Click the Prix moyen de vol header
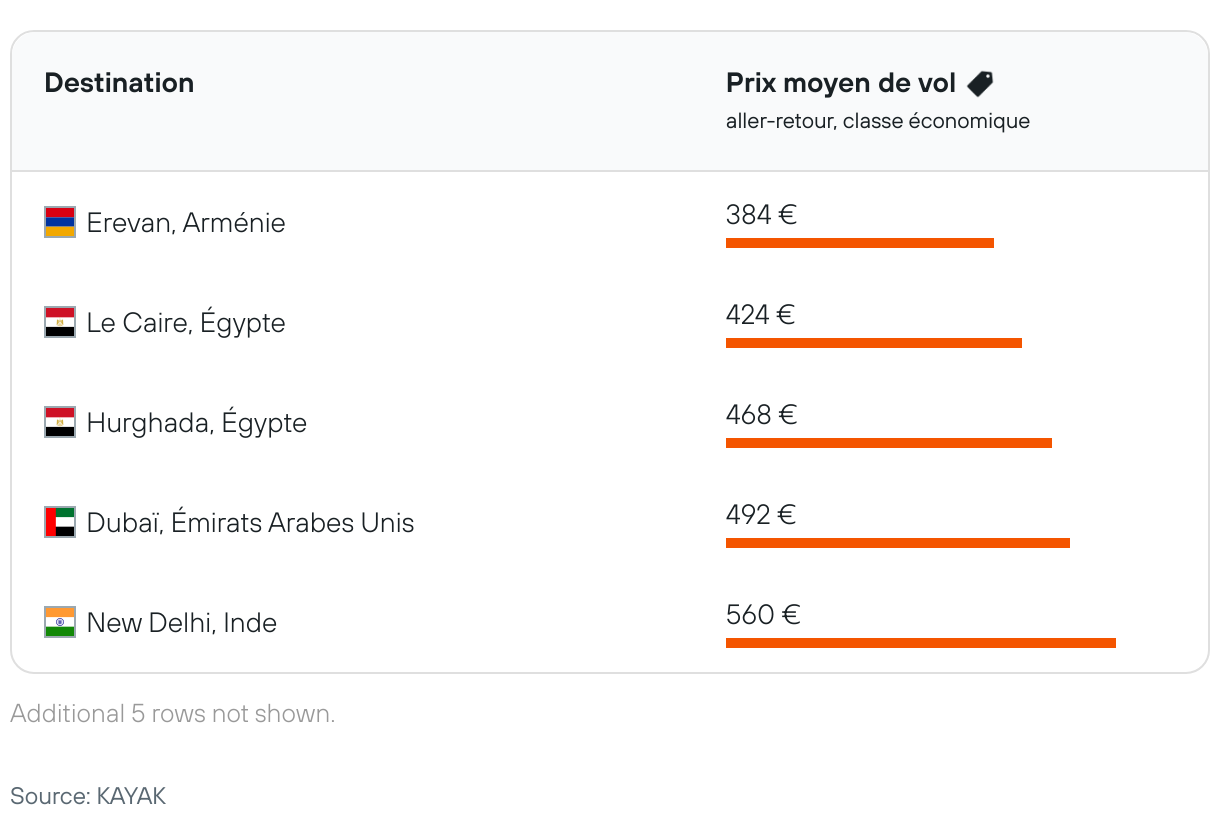This screenshot has width=1220, height=824. [841, 83]
